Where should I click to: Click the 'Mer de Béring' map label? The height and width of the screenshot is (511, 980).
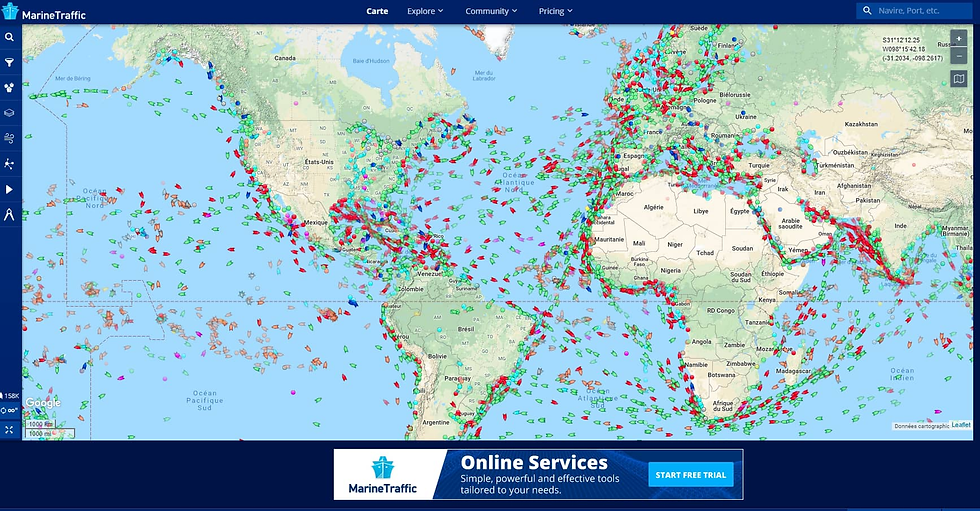73,79
